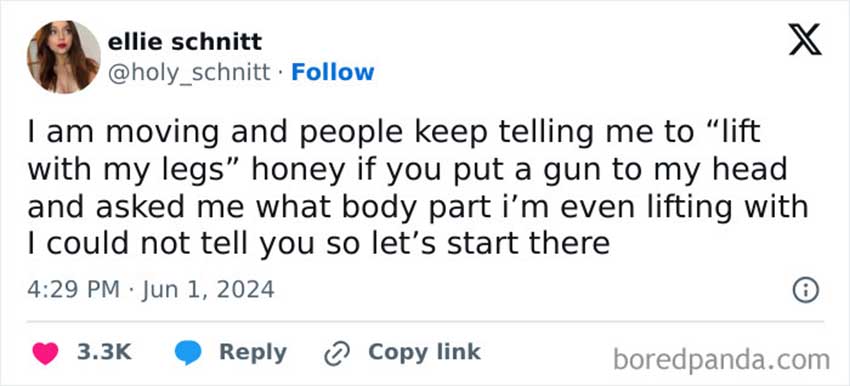Click the circled info icon beside timestamp
850x386 pixels.
[806, 291]
